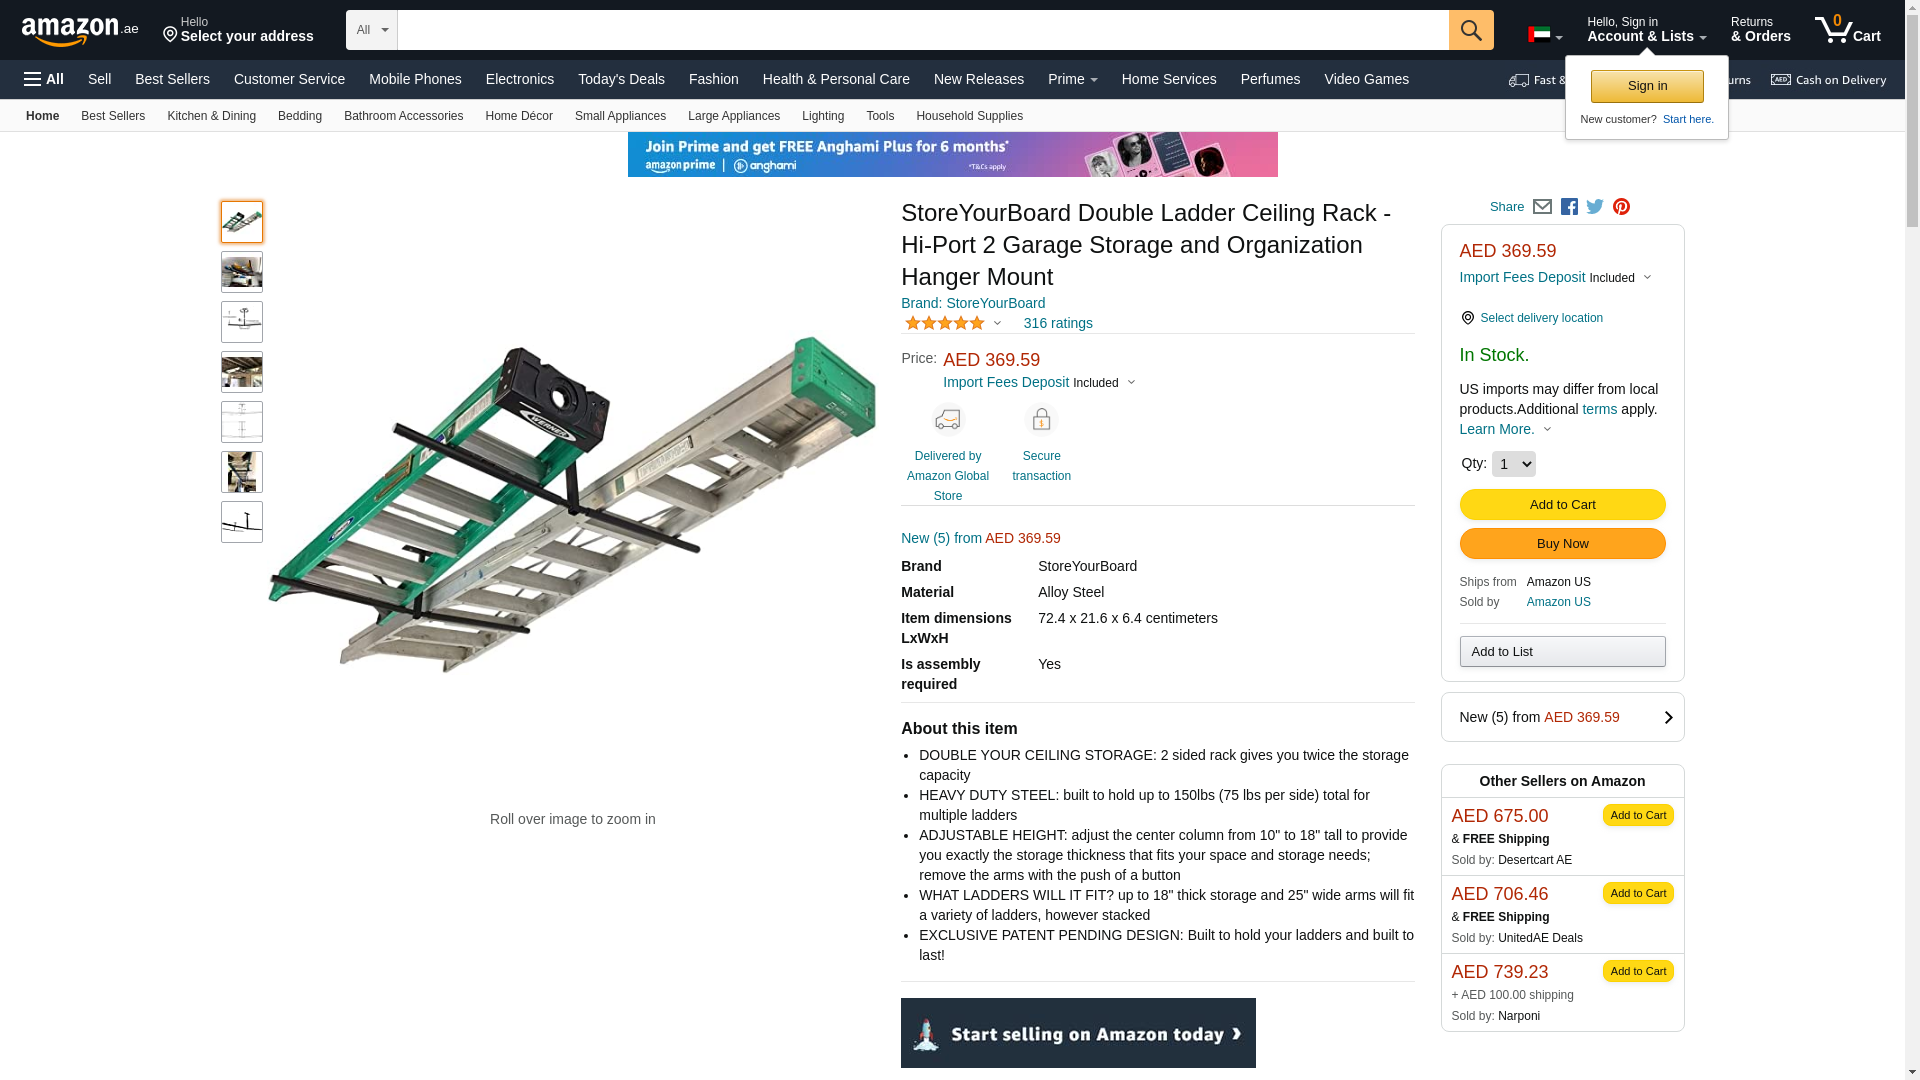Expand the star rating breakdown popover

(x=953, y=323)
